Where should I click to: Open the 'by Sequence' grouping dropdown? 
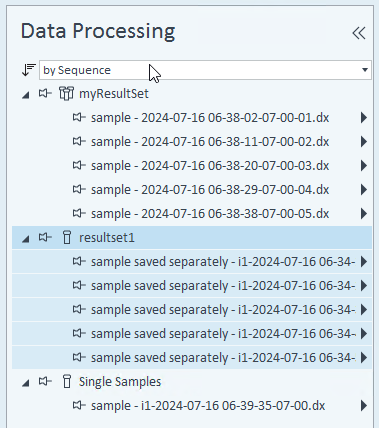tap(205, 70)
